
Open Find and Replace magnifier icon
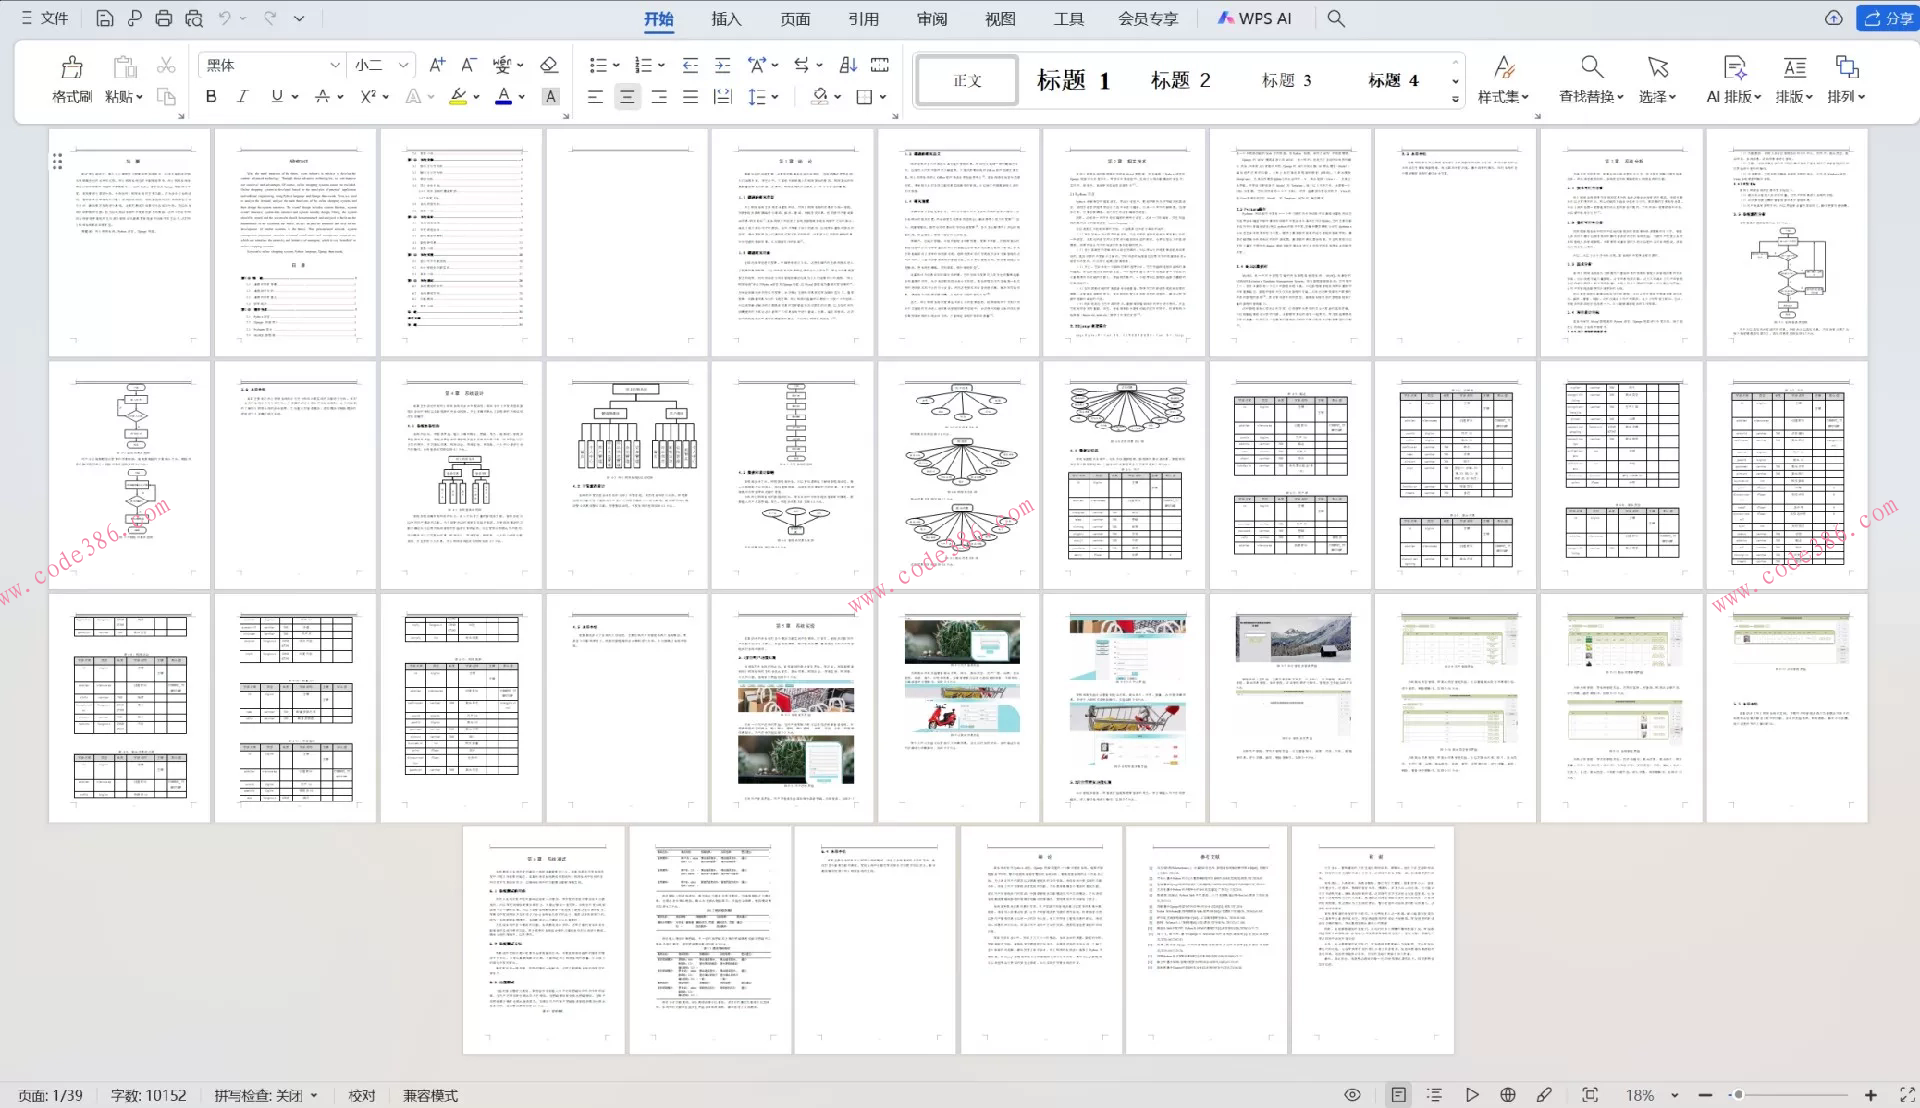1591,68
